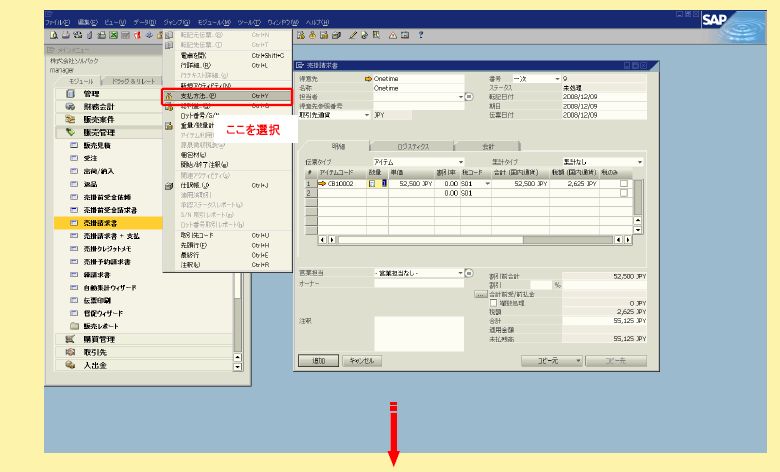
Task: Click the red PDF export toolbar icon
Action: pos(137,35)
